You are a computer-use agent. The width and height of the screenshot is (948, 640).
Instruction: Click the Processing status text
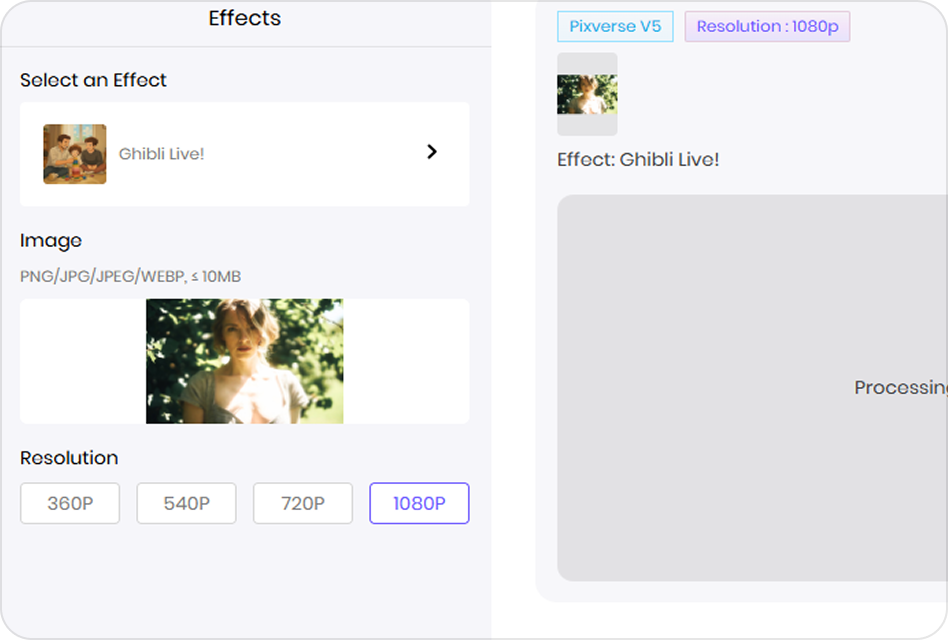(x=900, y=387)
